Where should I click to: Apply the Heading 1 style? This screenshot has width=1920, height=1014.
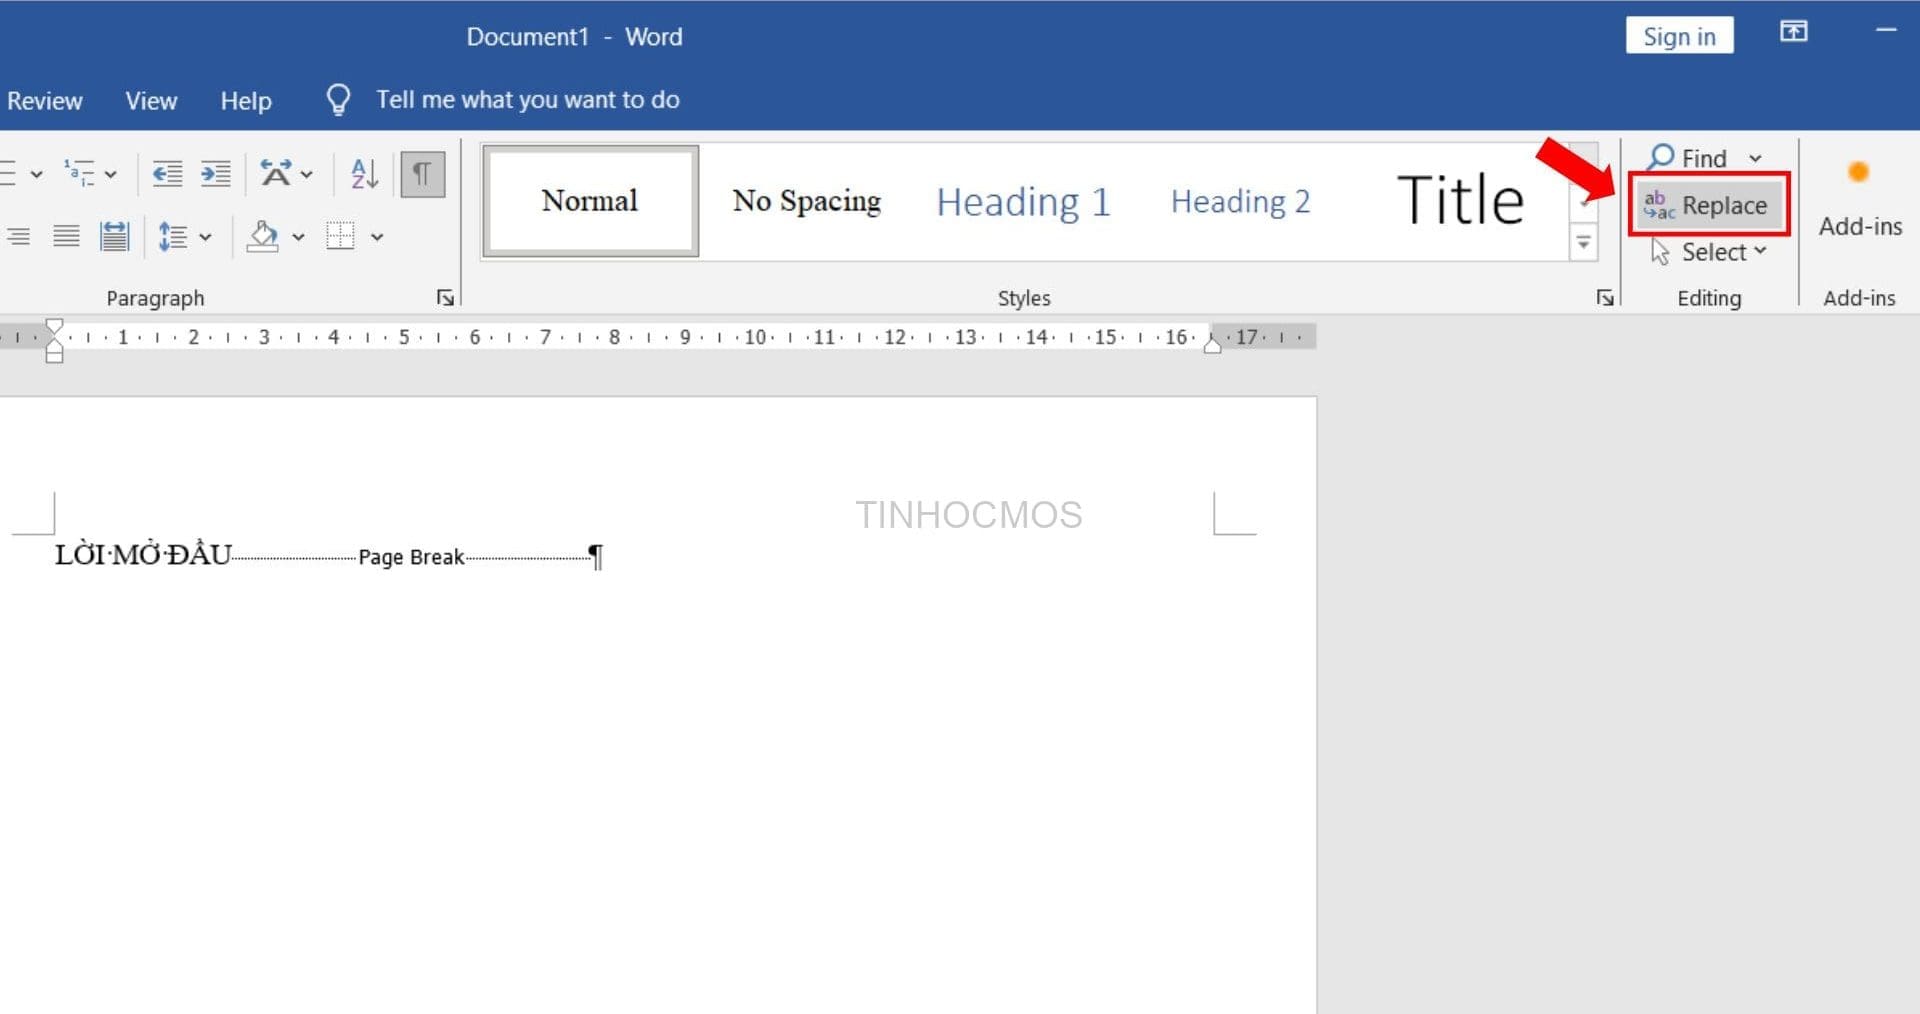[1023, 202]
